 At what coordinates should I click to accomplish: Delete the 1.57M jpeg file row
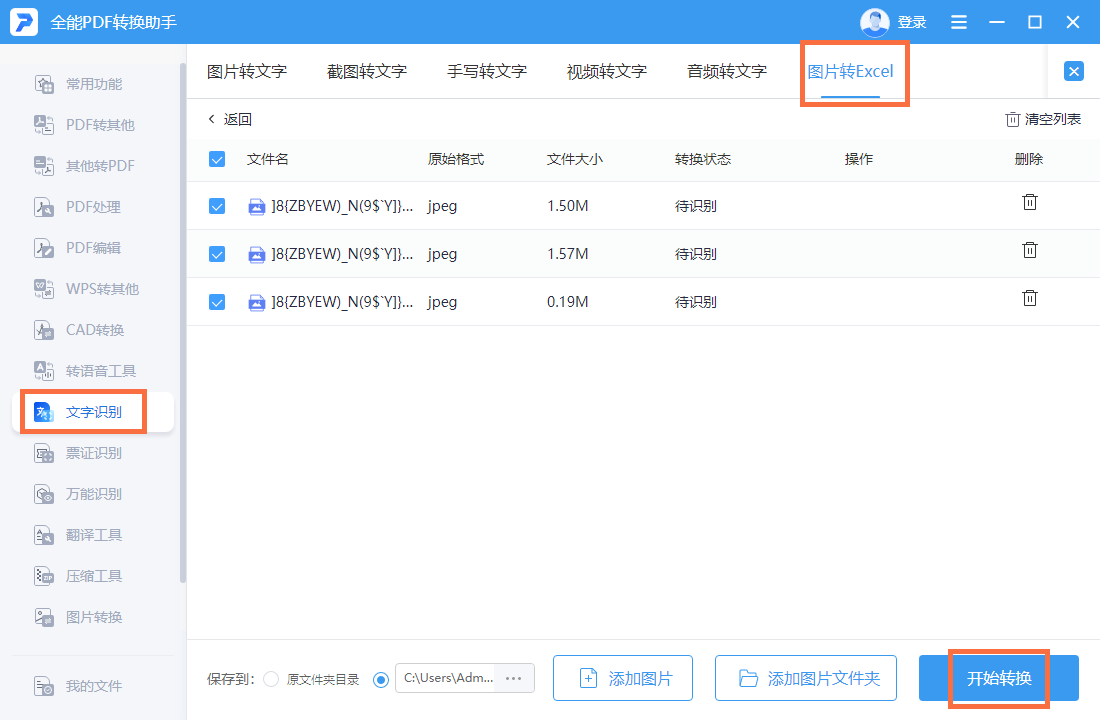tap(1029, 250)
